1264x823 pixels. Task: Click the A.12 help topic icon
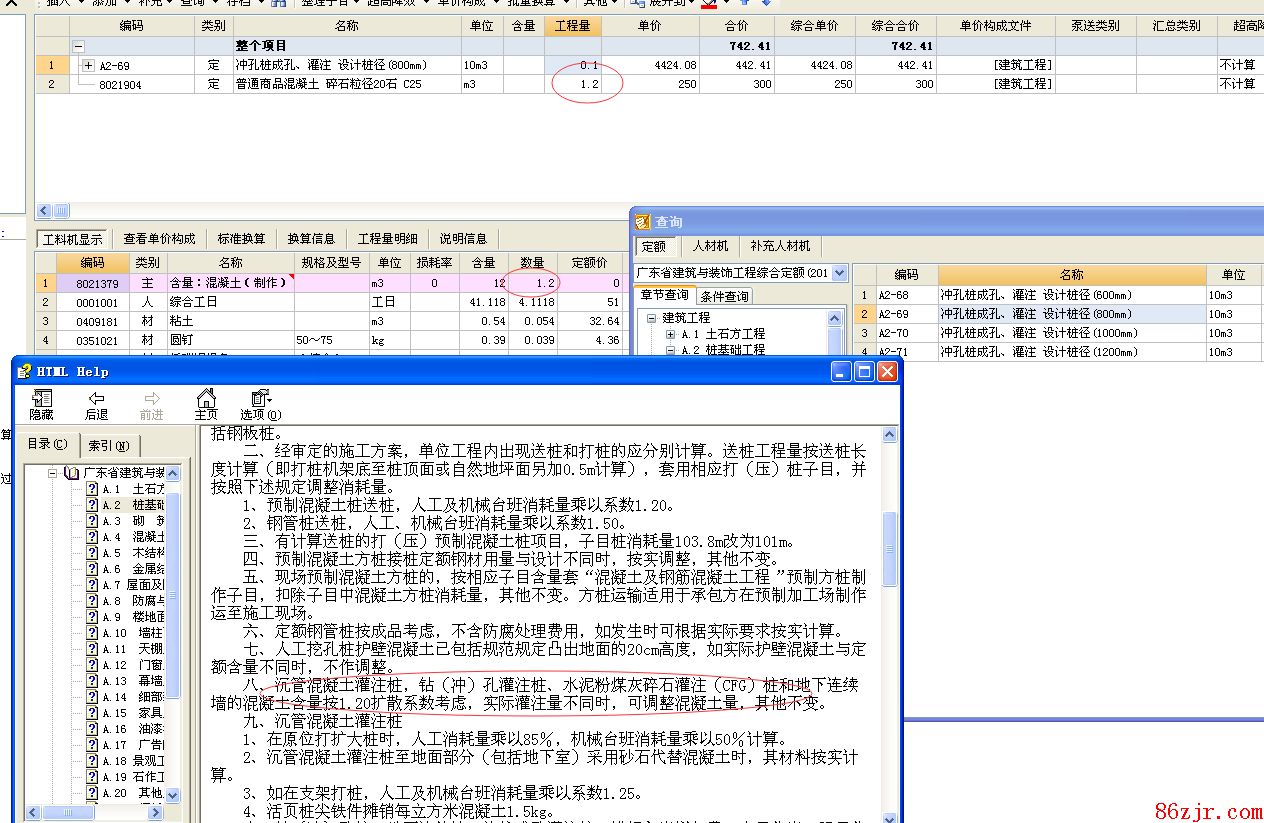pyautogui.click(x=92, y=665)
